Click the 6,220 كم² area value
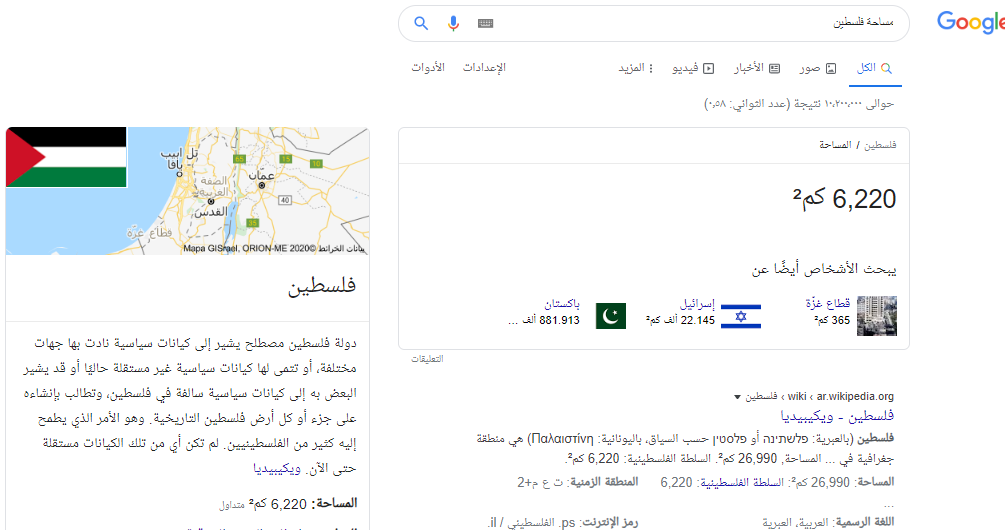The height and width of the screenshot is (530, 1005). pos(844,199)
